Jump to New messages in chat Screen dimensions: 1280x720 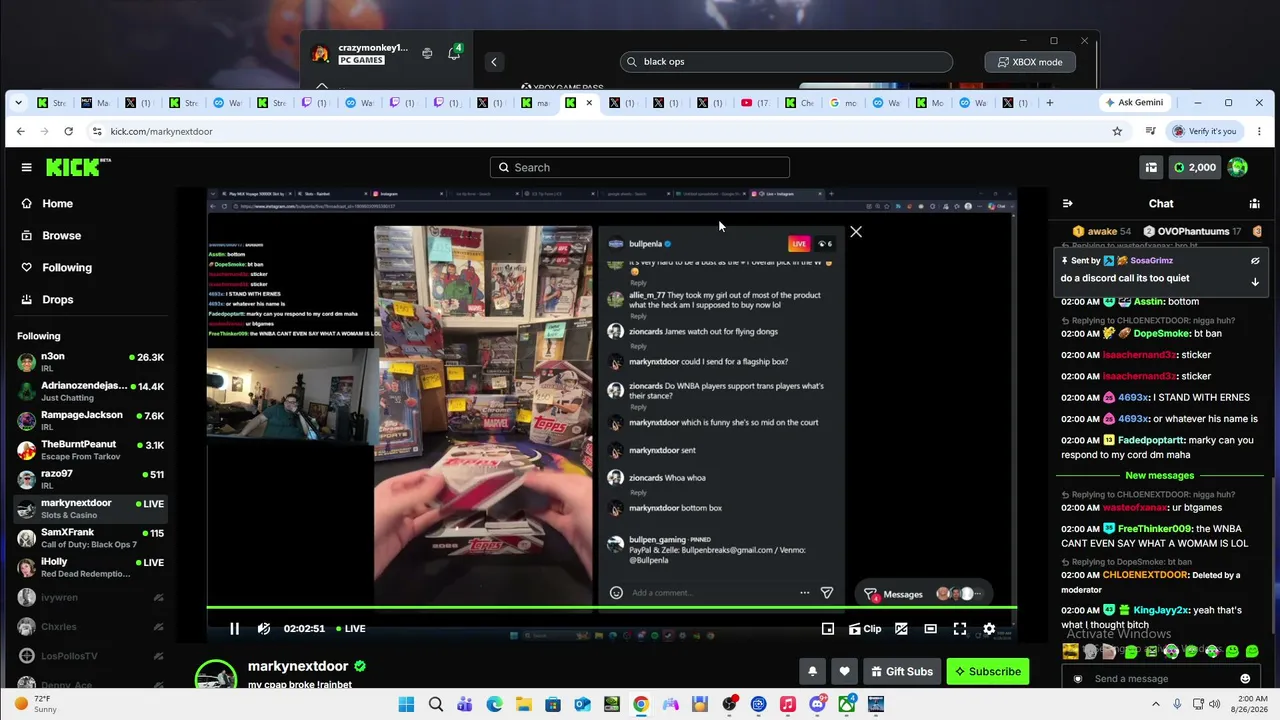click(1159, 476)
